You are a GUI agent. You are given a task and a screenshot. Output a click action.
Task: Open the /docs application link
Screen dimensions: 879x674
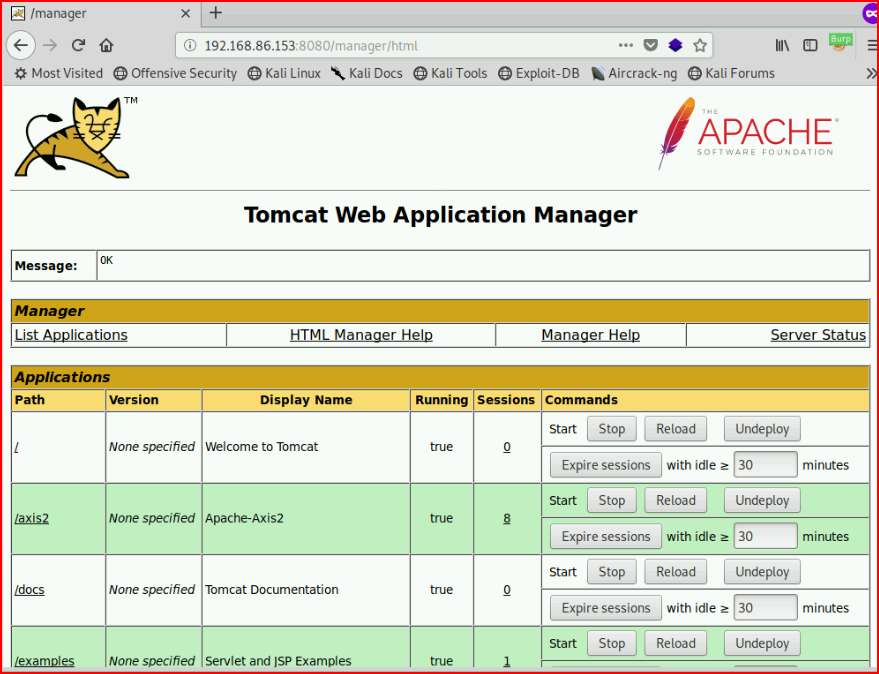pyautogui.click(x=30, y=589)
